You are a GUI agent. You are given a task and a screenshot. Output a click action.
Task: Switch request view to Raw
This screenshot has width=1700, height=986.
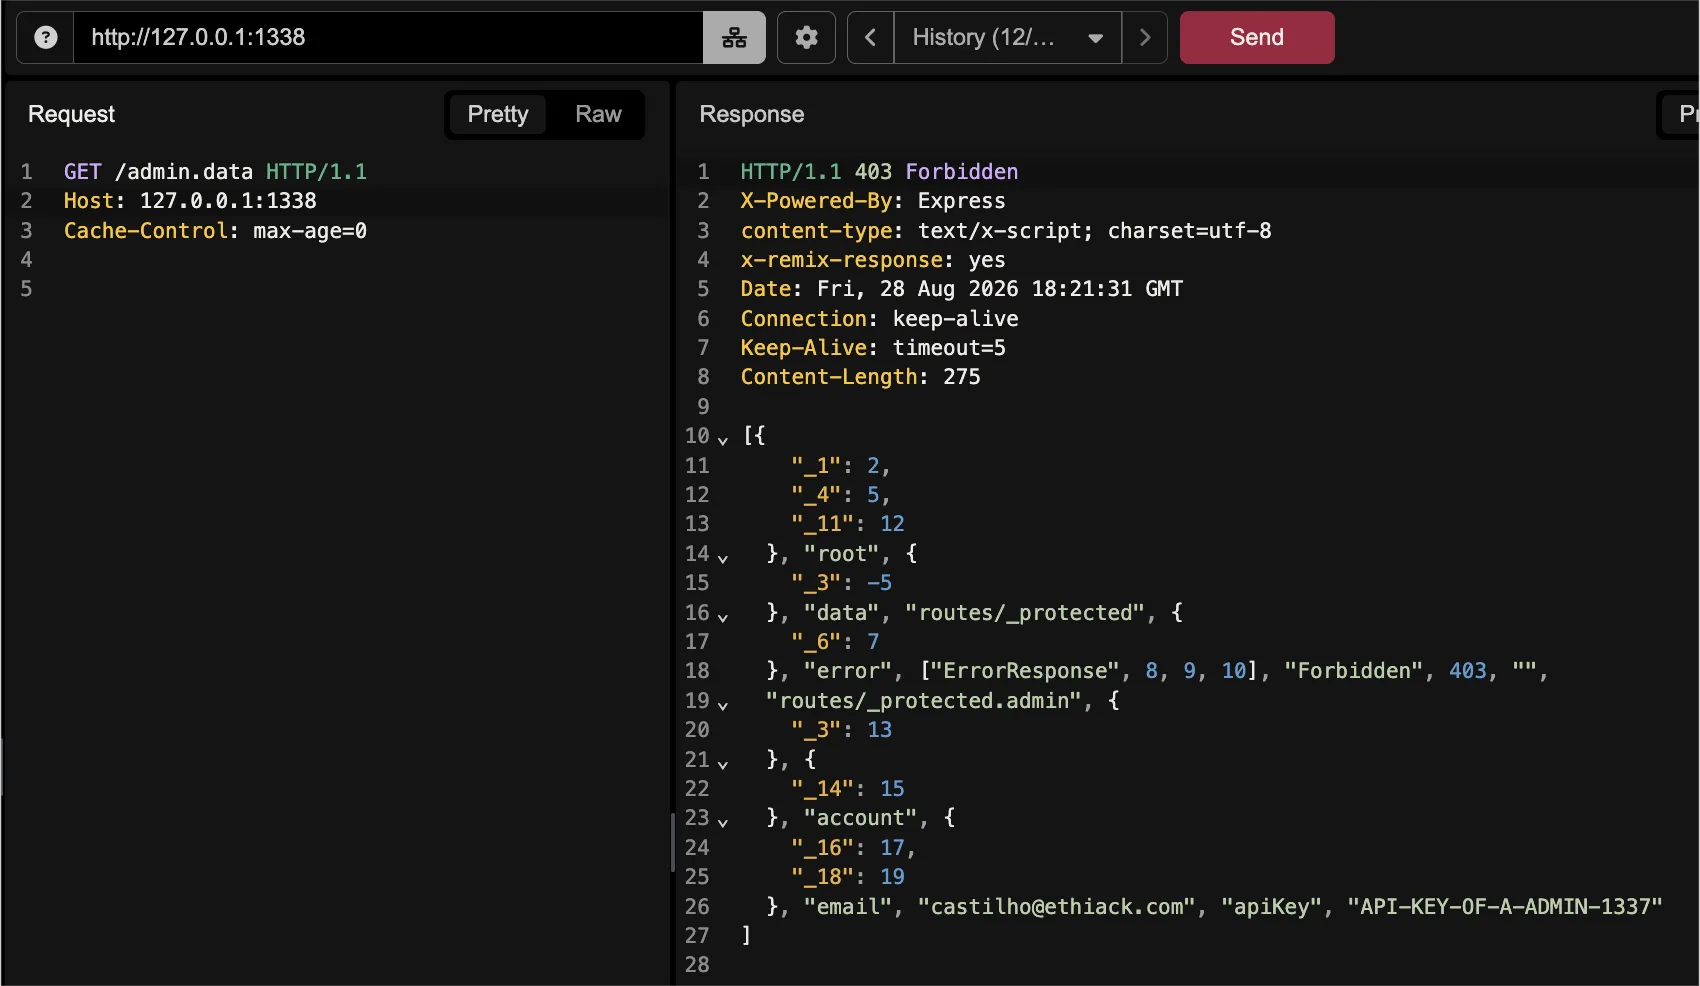coord(598,114)
